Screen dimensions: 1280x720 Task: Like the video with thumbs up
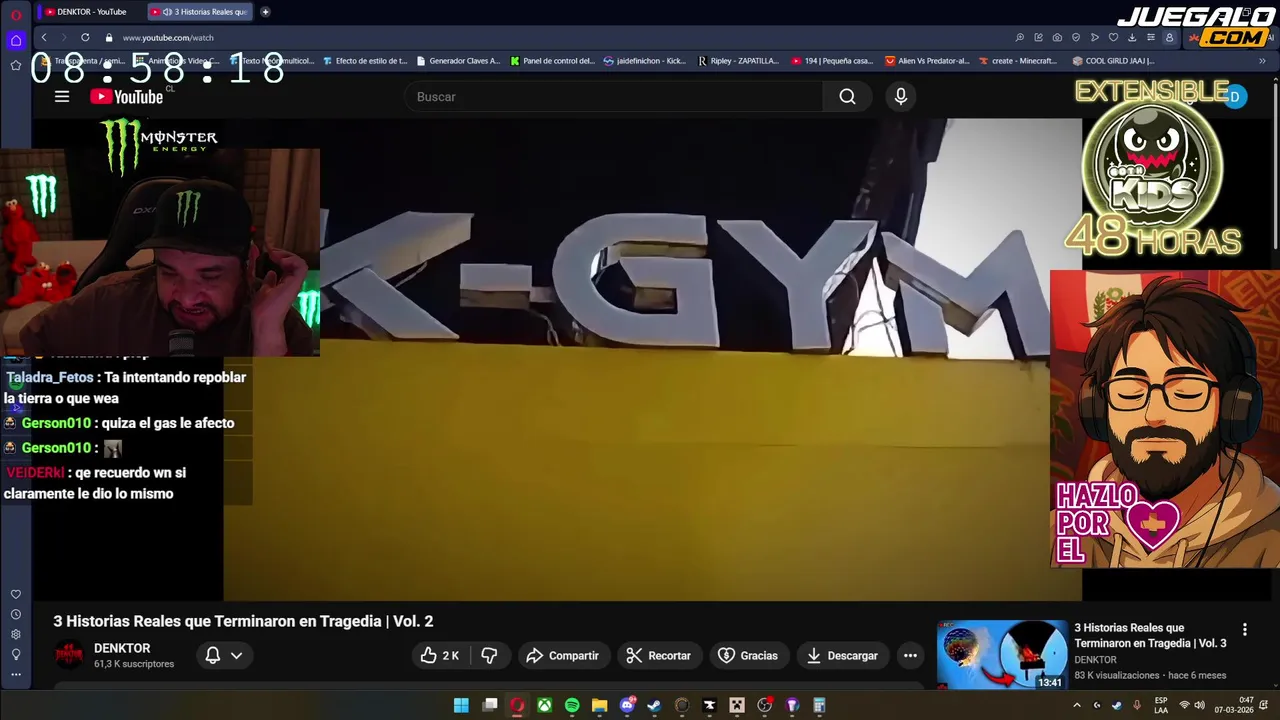coord(440,656)
